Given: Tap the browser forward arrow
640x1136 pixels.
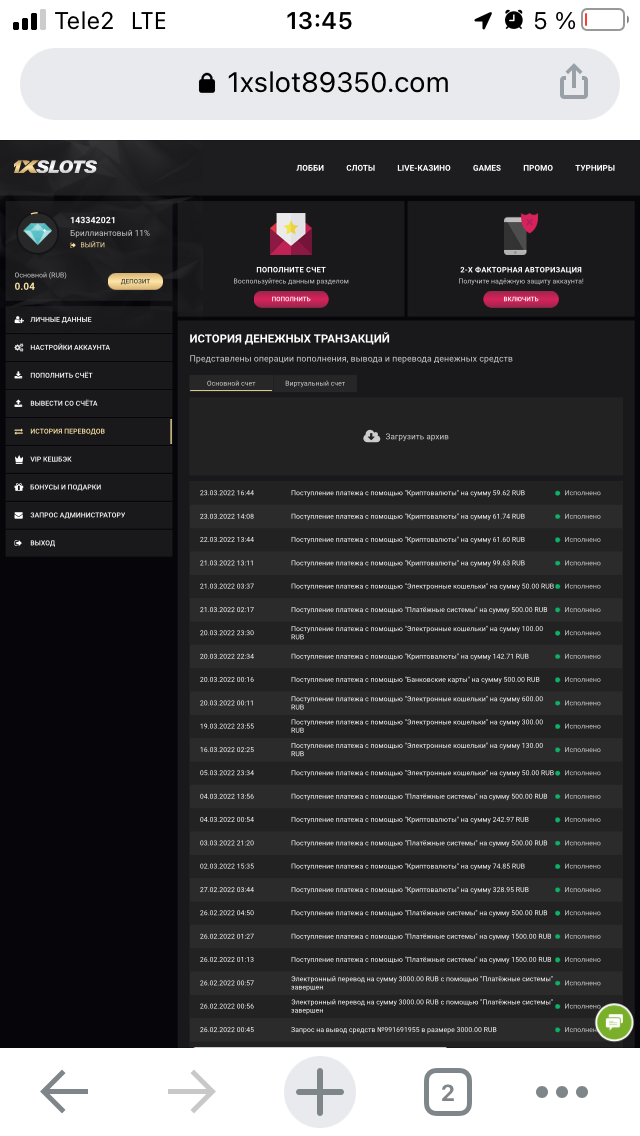Looking at the screenshot, I should (191, 1091).
